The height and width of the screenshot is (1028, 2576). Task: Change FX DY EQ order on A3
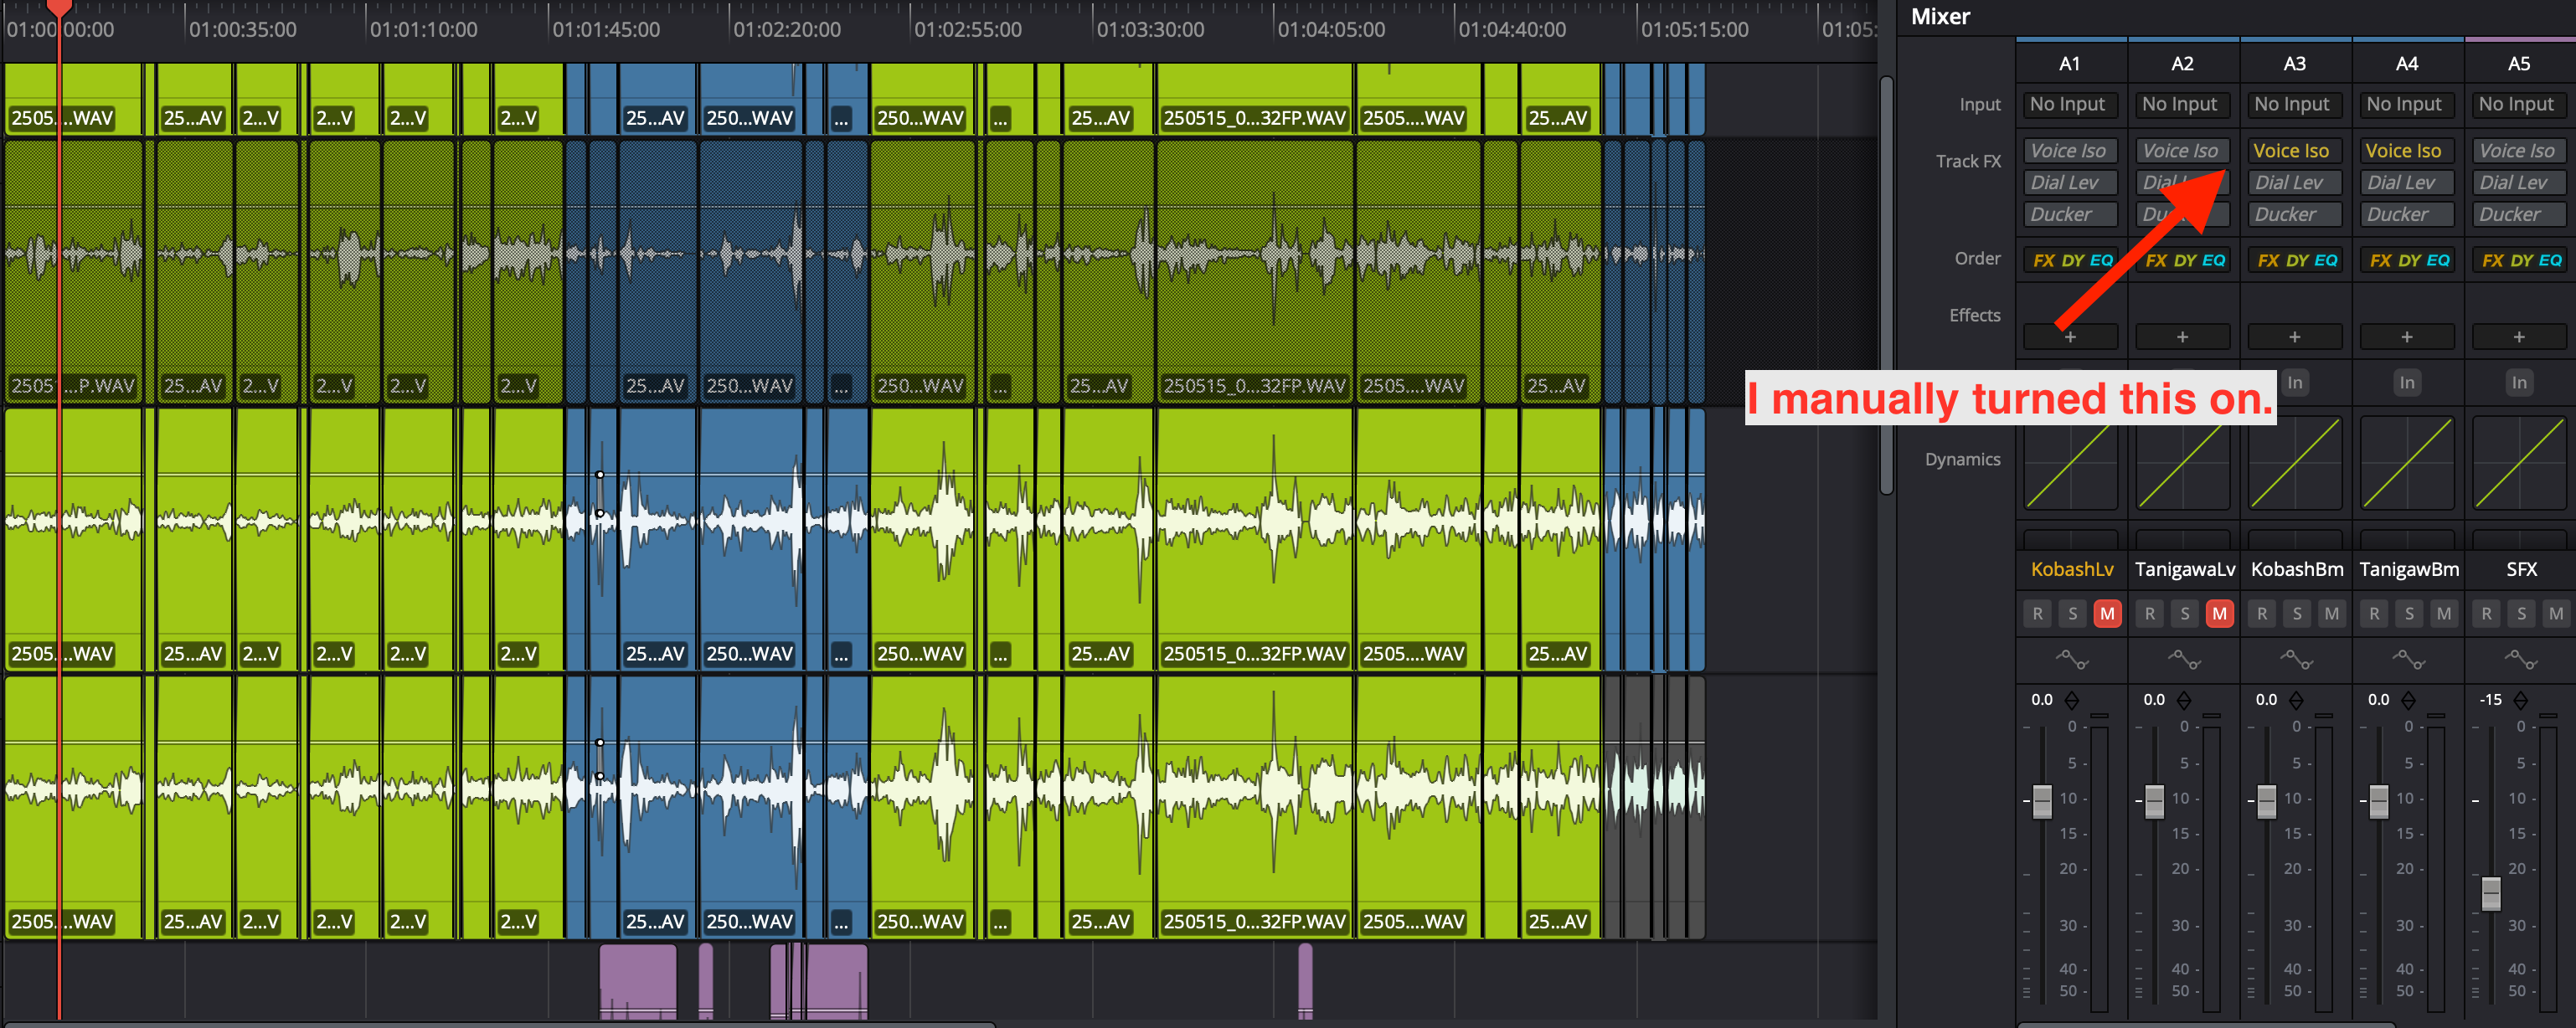point(2294,260)
